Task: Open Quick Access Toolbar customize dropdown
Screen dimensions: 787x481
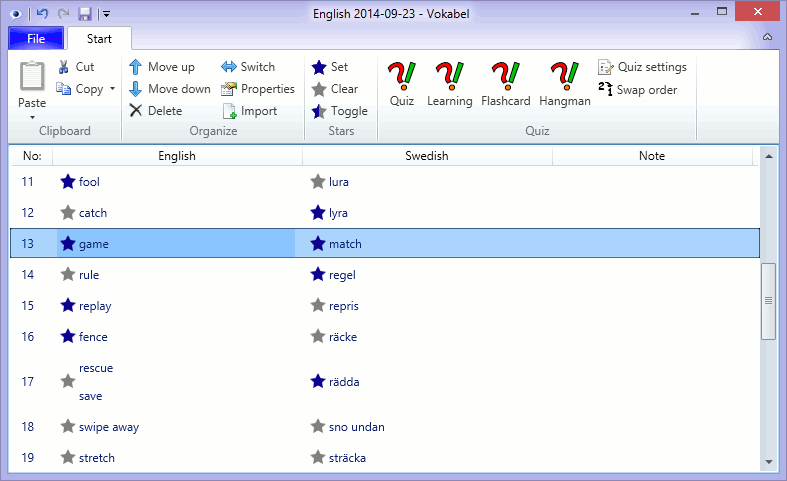Action: (x=107, y=14)
